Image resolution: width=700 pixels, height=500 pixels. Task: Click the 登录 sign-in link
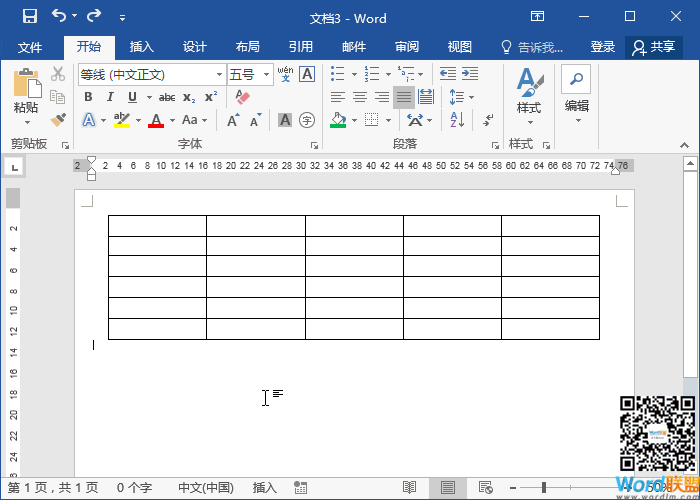(x=603, y=47)
